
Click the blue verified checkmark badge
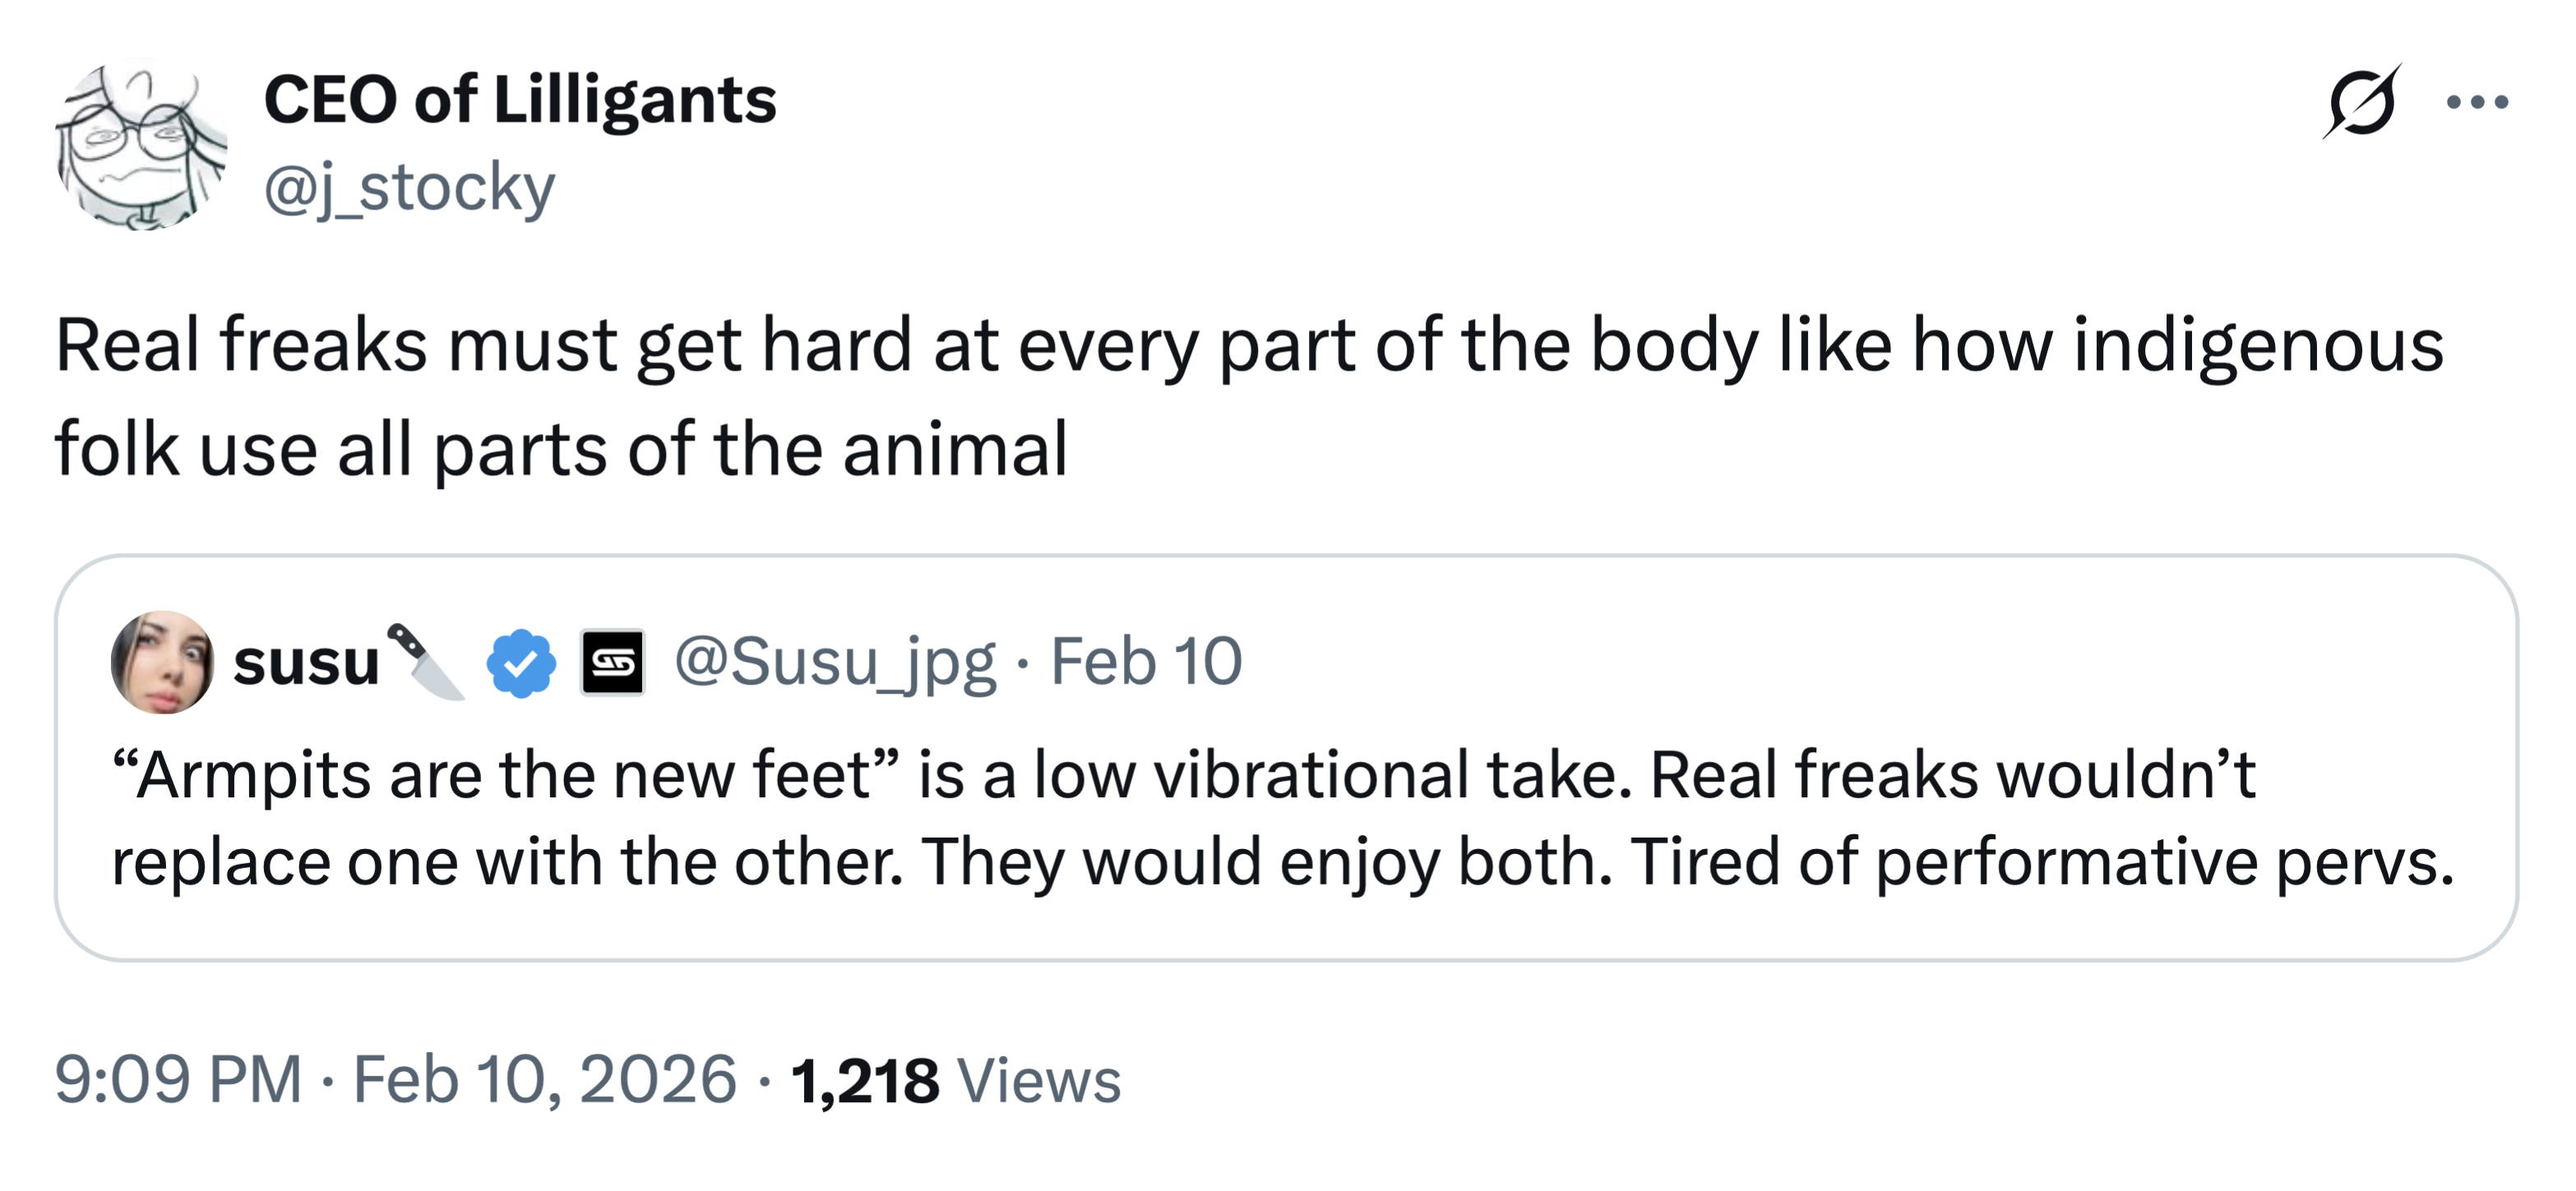click(x=521, y=662)
